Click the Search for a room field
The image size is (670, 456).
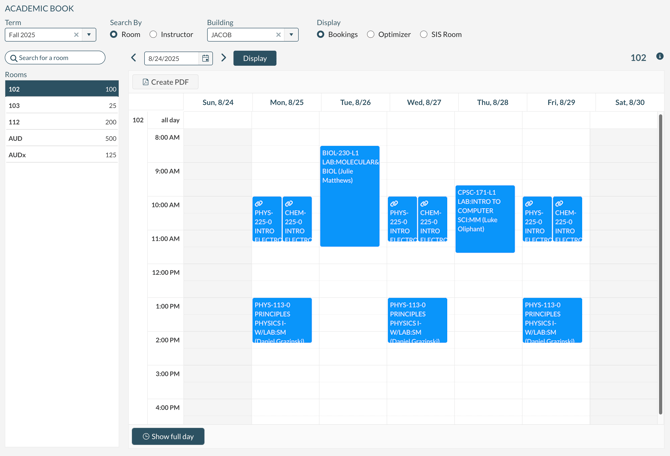click(x=59, y=58)
